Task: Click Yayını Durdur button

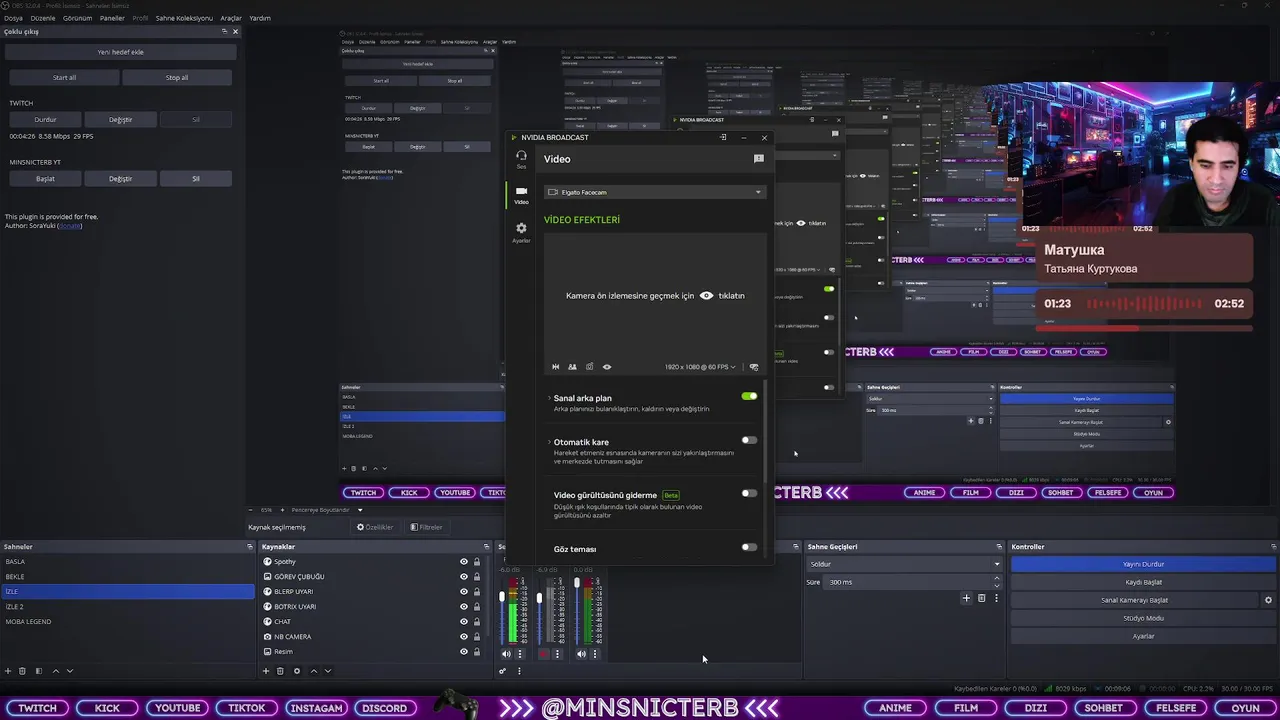Action: [x=1143, y=564]
